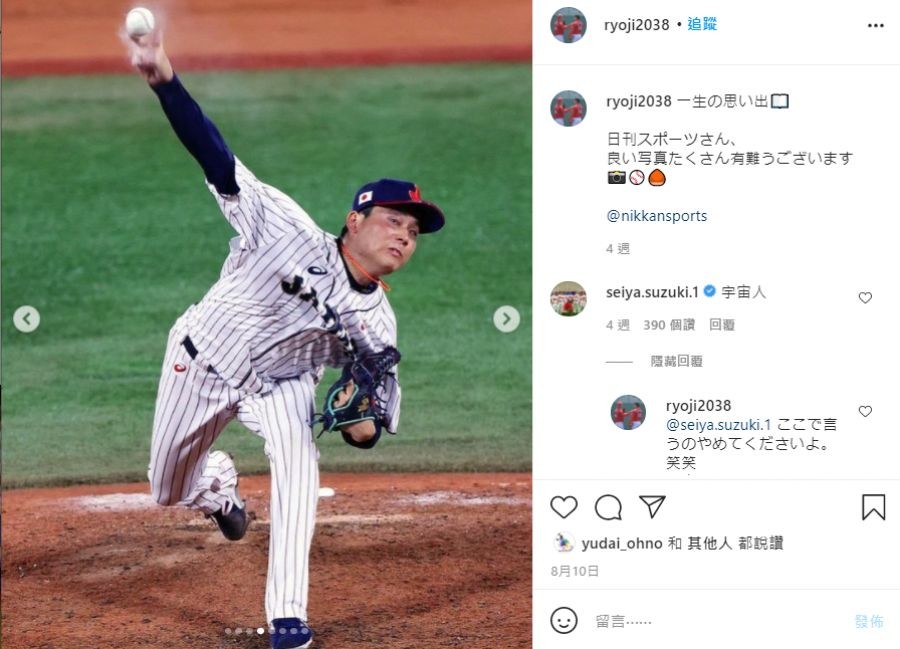
Task: Open the three-dot more options menu
Action: (875, 25)
